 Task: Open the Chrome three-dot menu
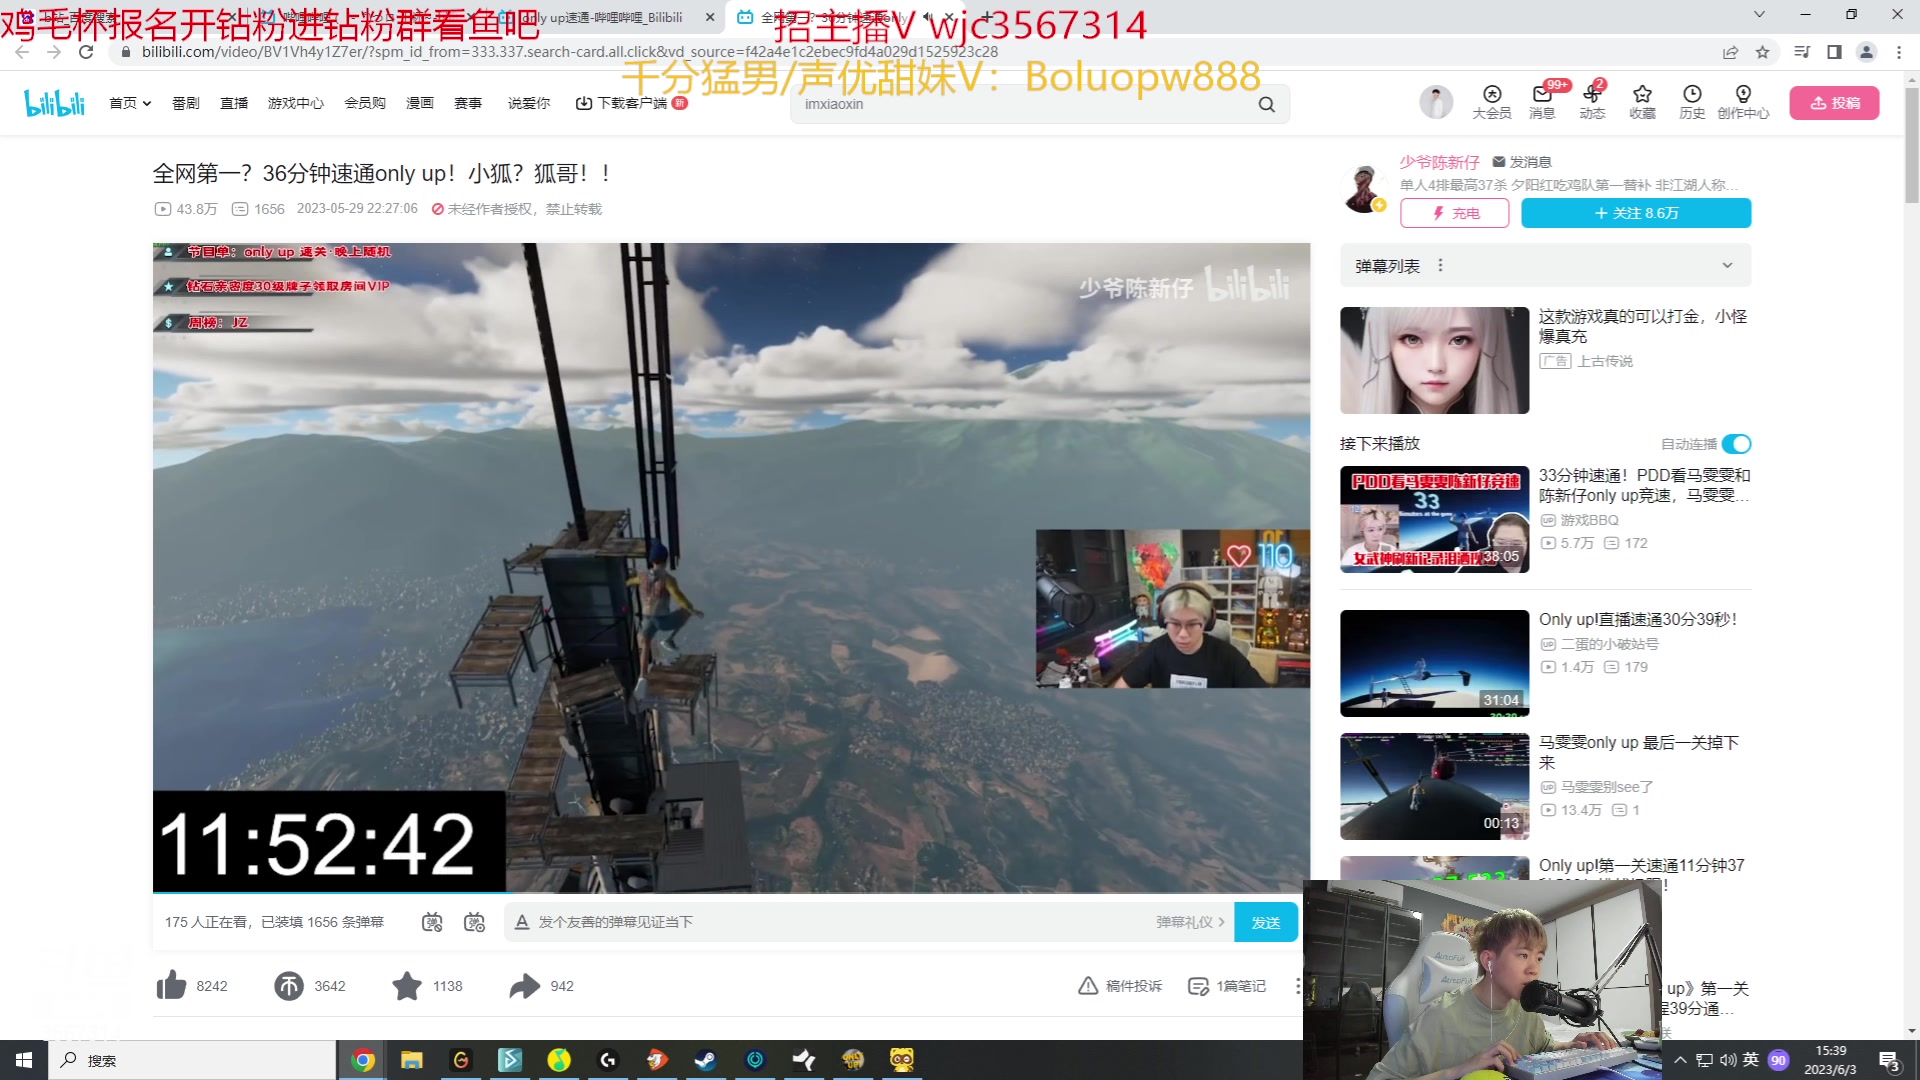[x=1898, y=52]
